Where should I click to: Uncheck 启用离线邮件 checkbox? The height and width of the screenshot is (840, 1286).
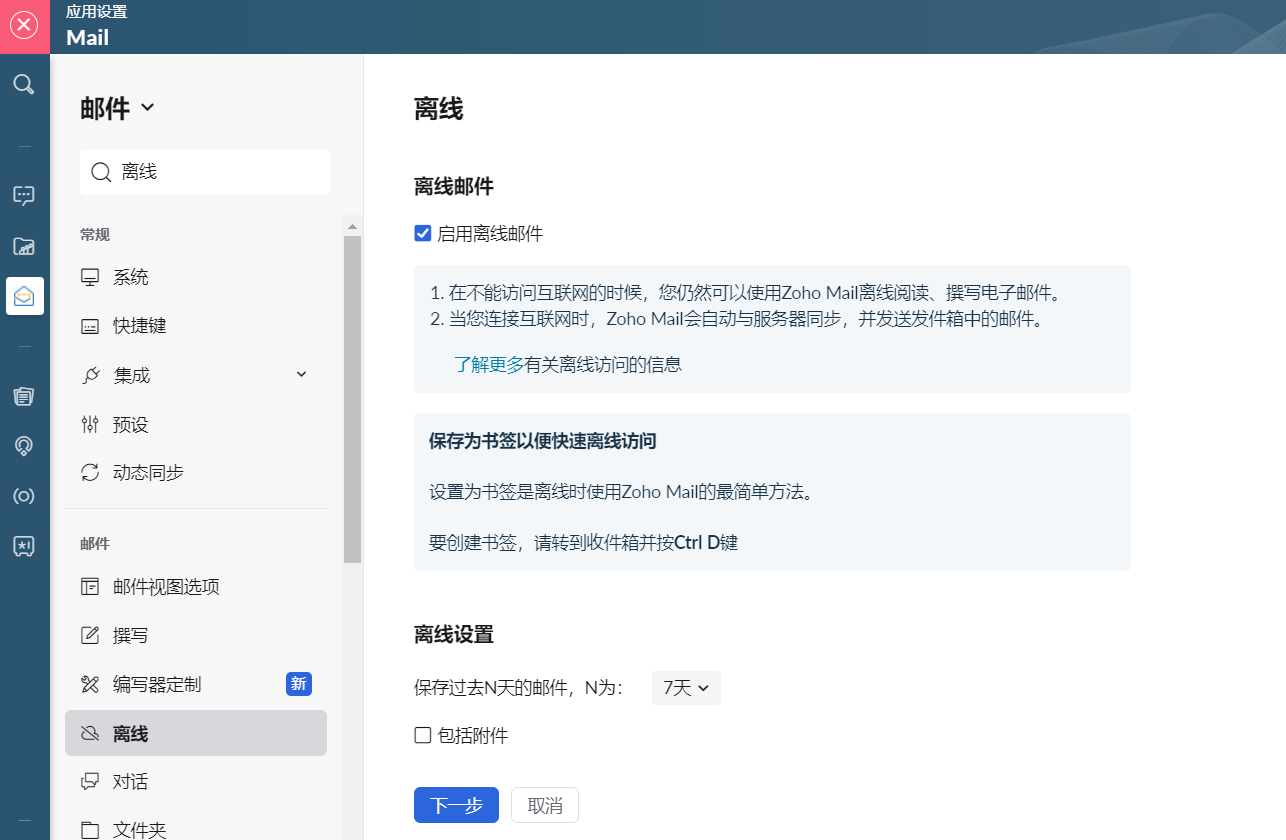(423, 234)
